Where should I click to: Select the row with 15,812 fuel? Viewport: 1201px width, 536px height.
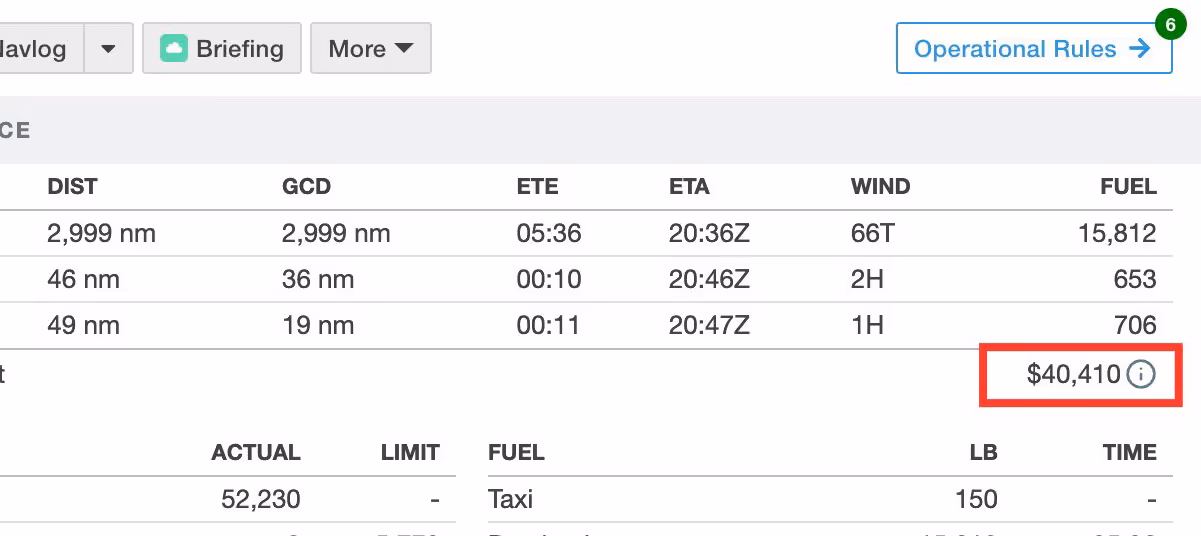[600, 234]
